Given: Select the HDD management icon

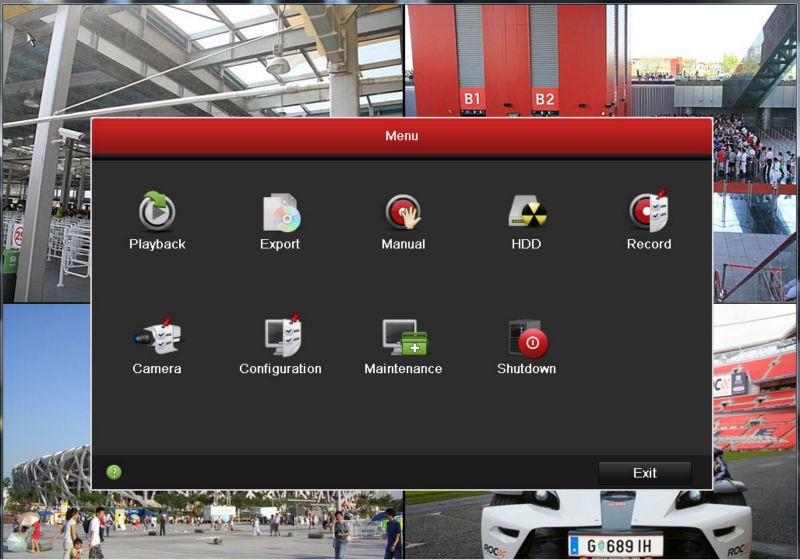Looking at the screenshot, I should click(527, 212).
